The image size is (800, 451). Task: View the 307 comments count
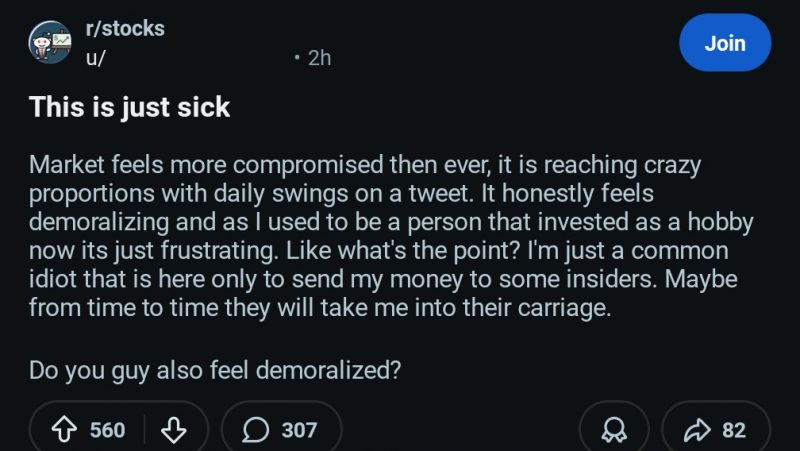299,430
